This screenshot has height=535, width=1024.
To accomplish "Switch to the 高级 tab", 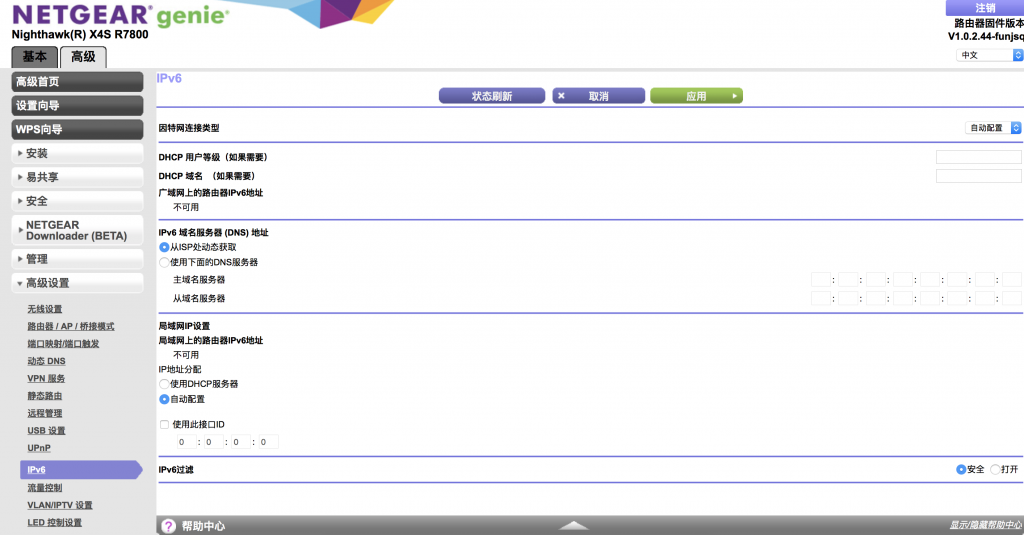I will (x=83, y=57).
